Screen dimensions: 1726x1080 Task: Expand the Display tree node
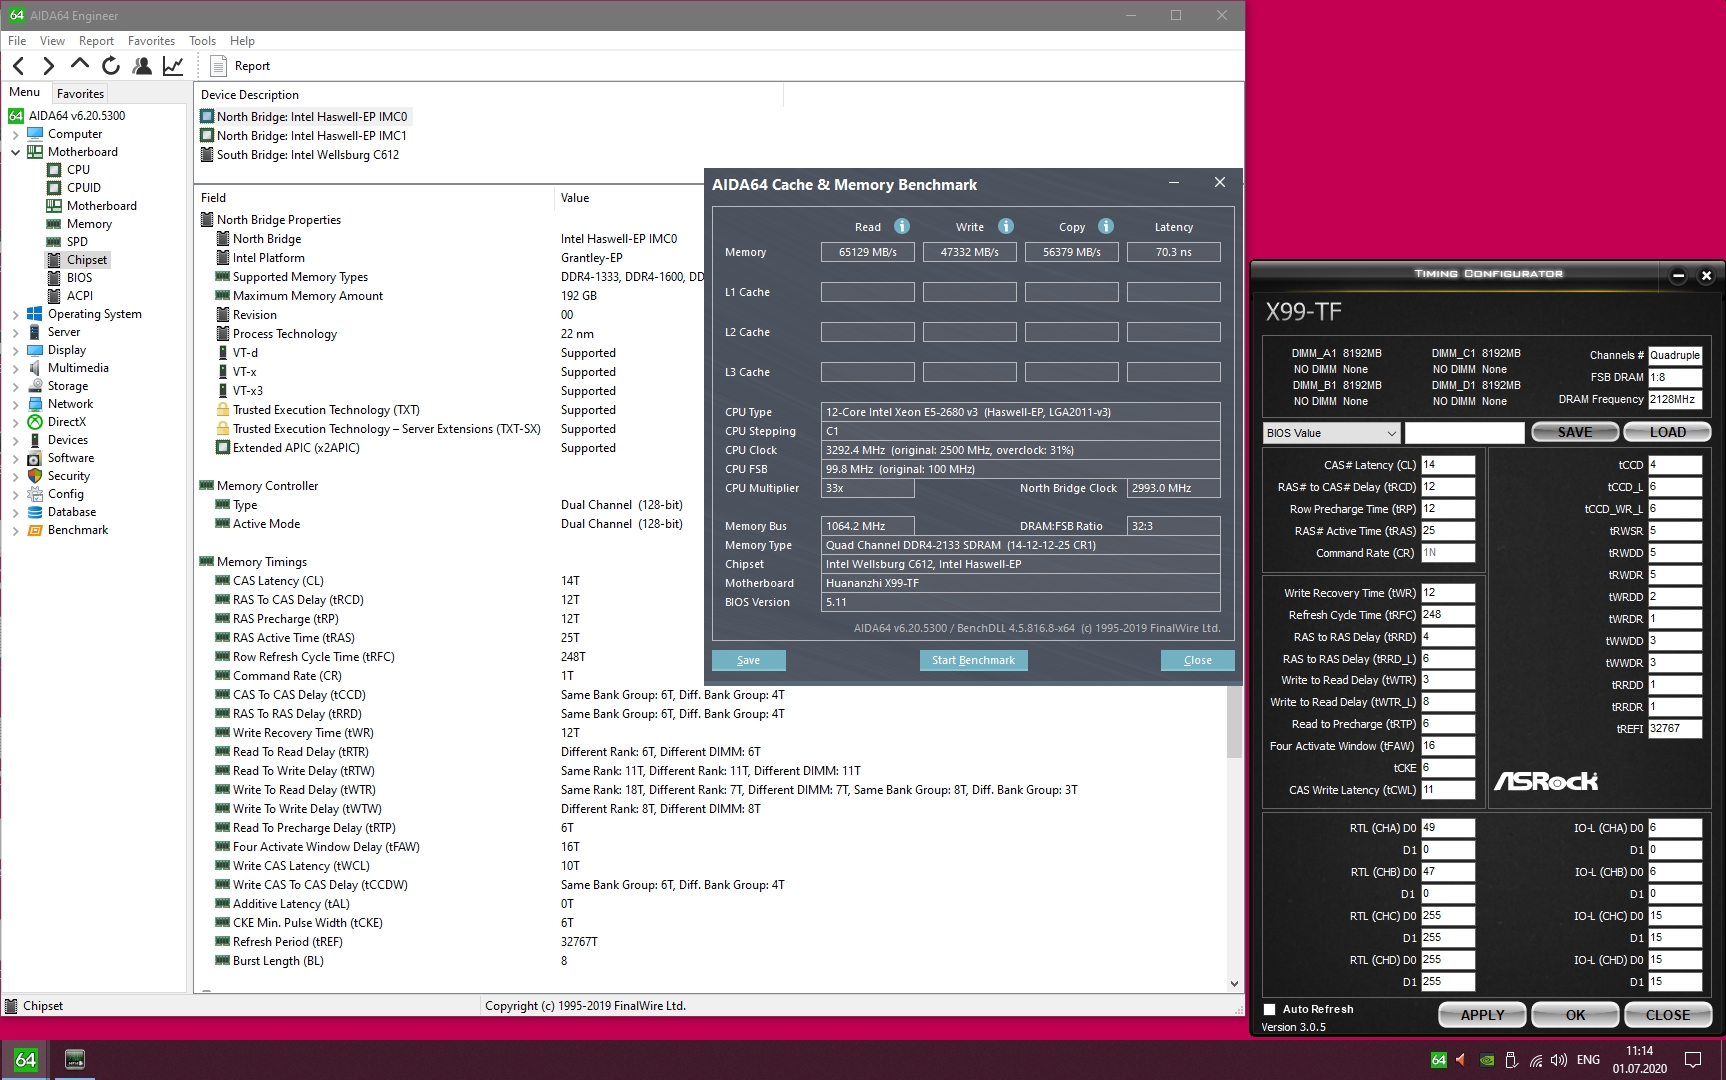[16, 350]
